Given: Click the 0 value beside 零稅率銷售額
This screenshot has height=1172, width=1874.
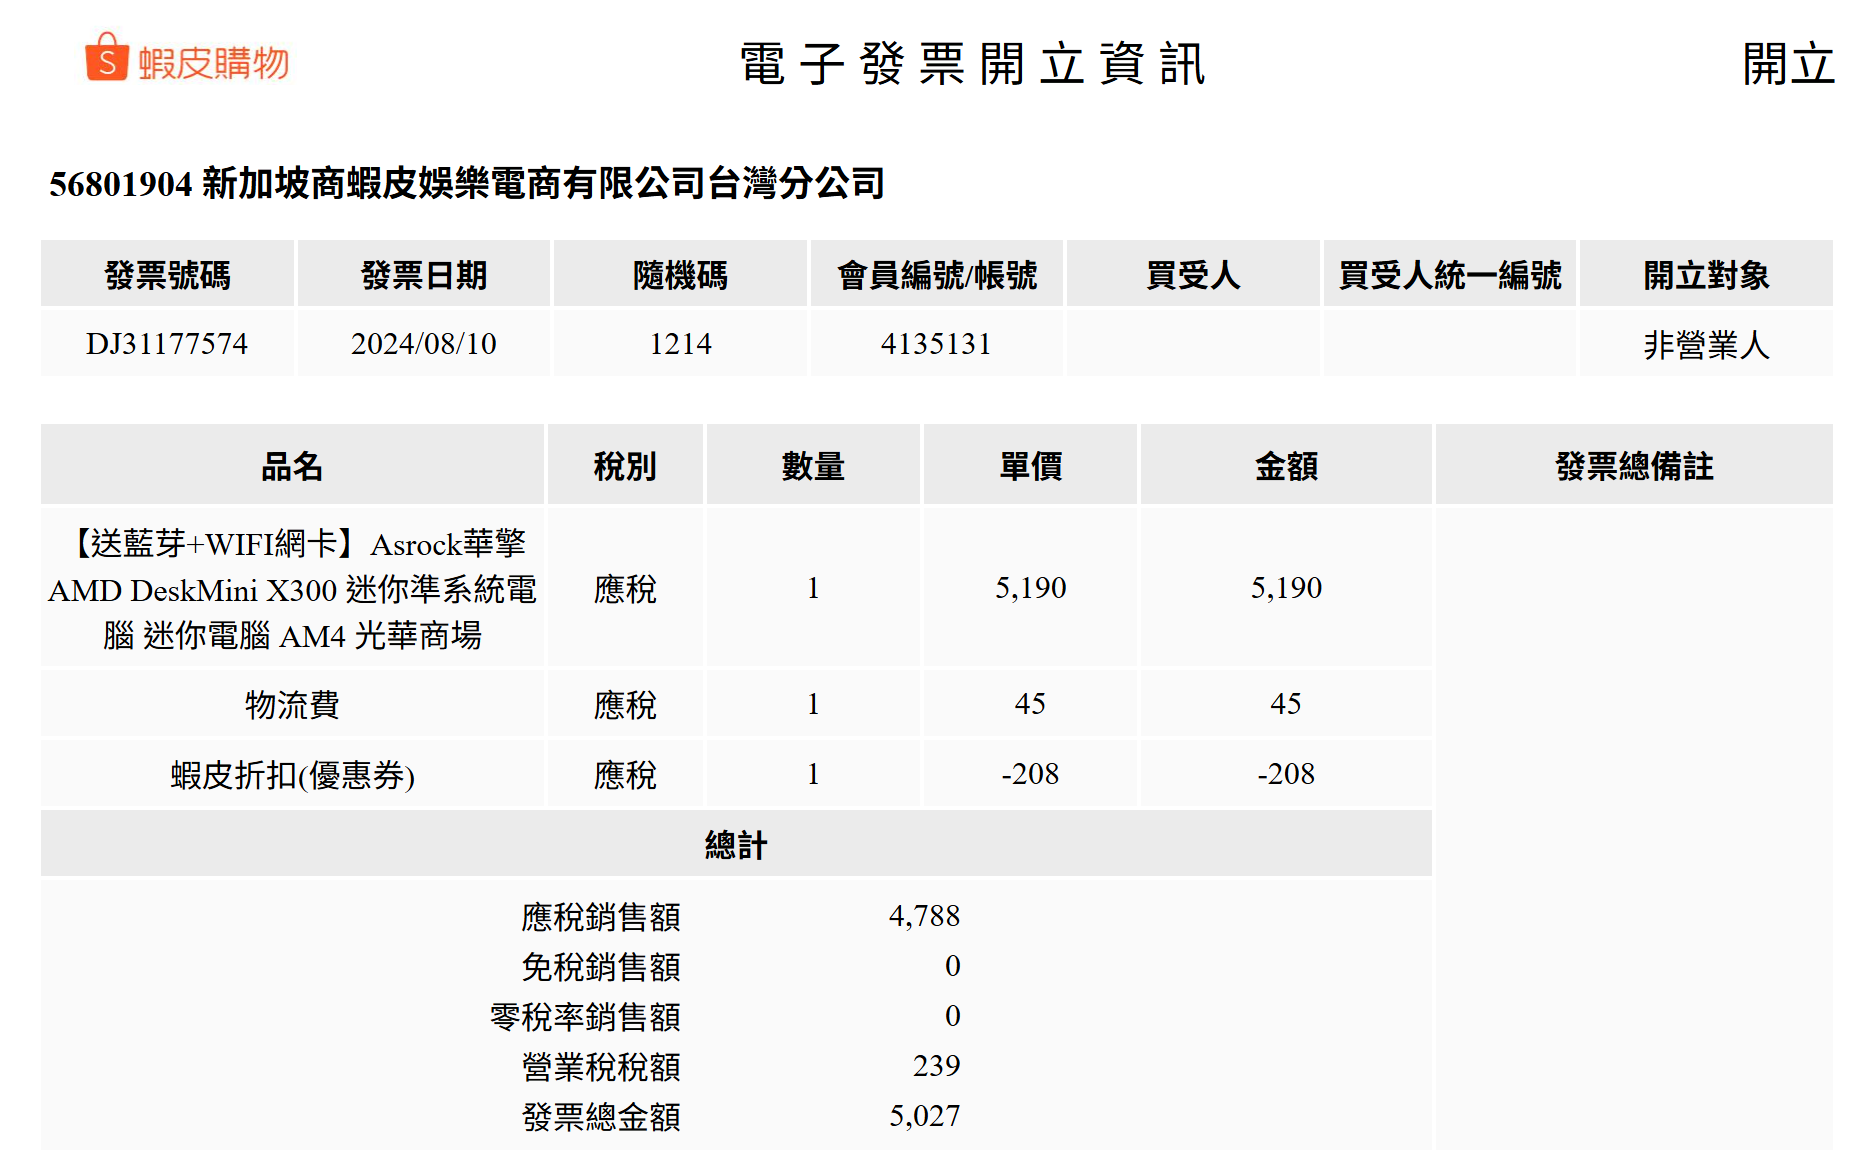Looking at the screenshot, I should tap(952, 1016).
